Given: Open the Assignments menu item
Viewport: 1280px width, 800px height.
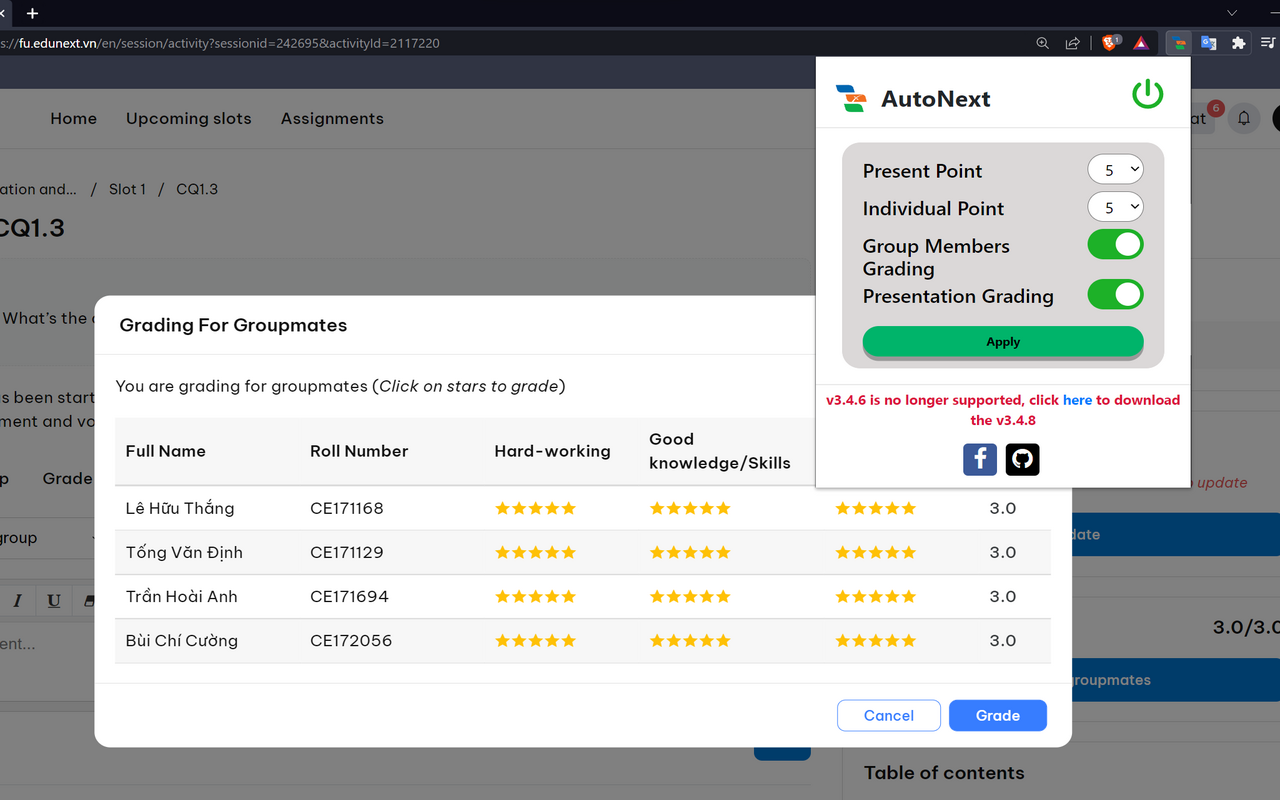Looking at the screenshot, I should tap(332, 118).
